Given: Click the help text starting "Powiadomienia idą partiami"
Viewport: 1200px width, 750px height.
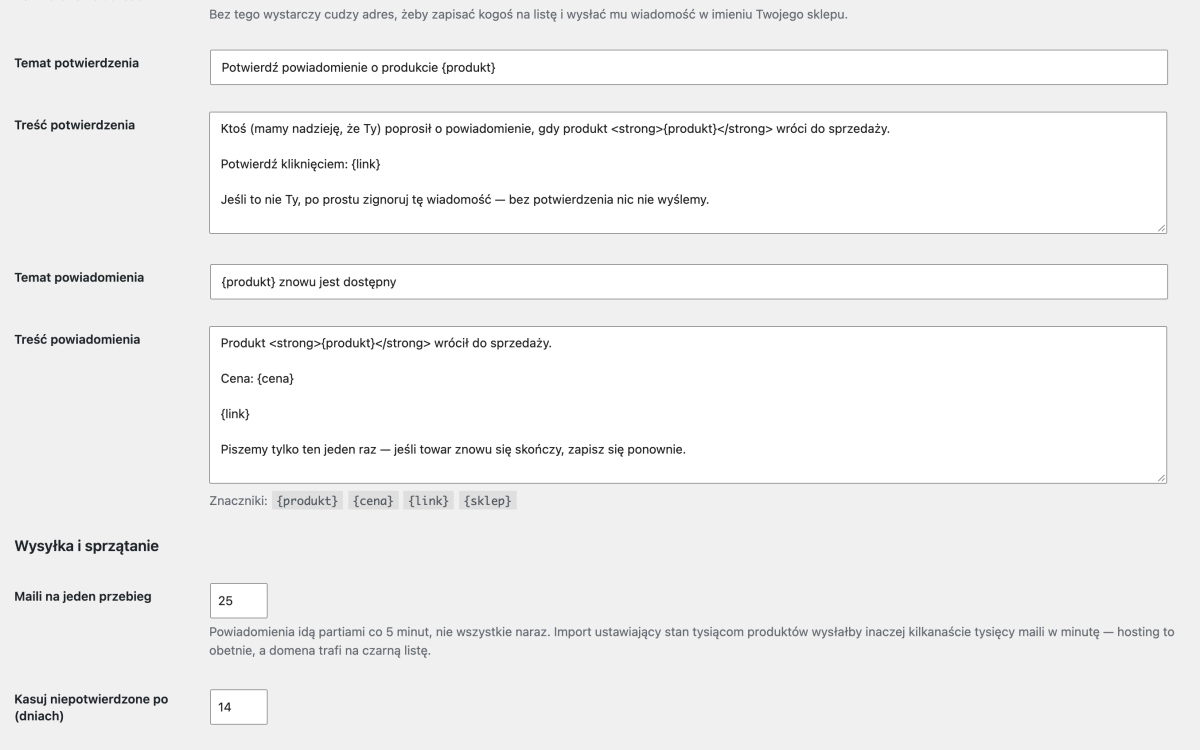Looking at the screenshot, I should tap(691, 642).
